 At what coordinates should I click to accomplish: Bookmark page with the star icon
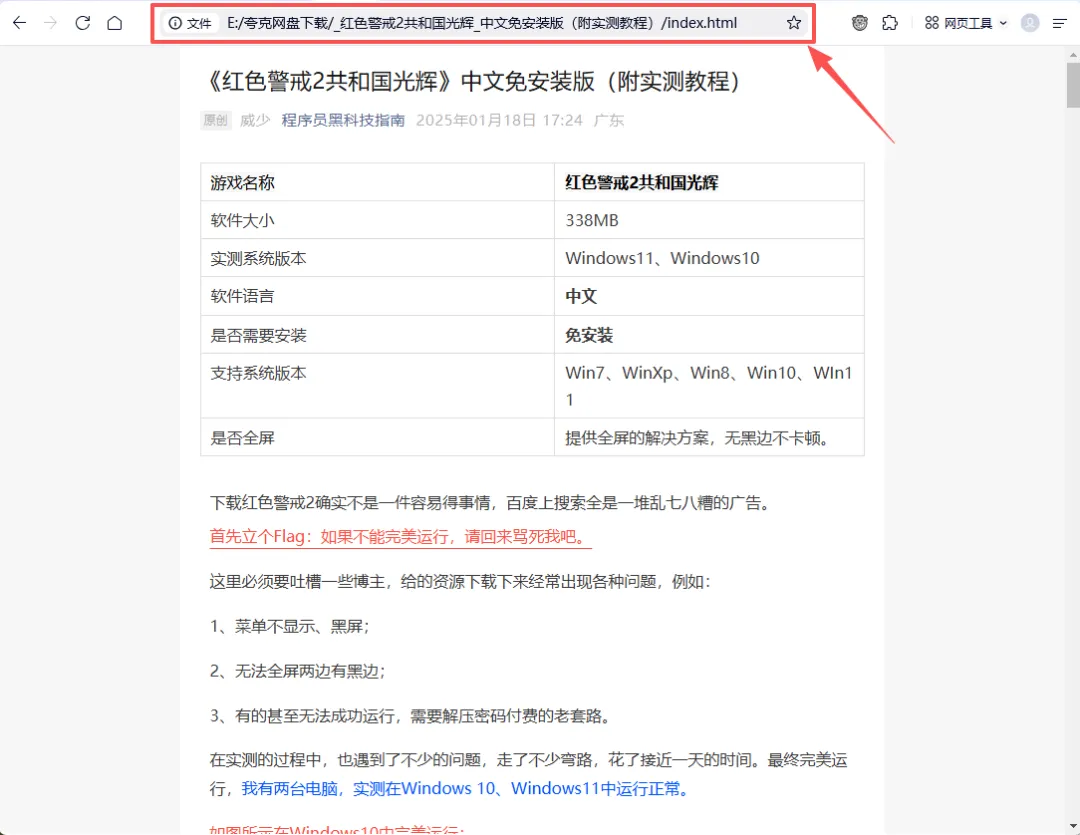click(x=793, y=23)
